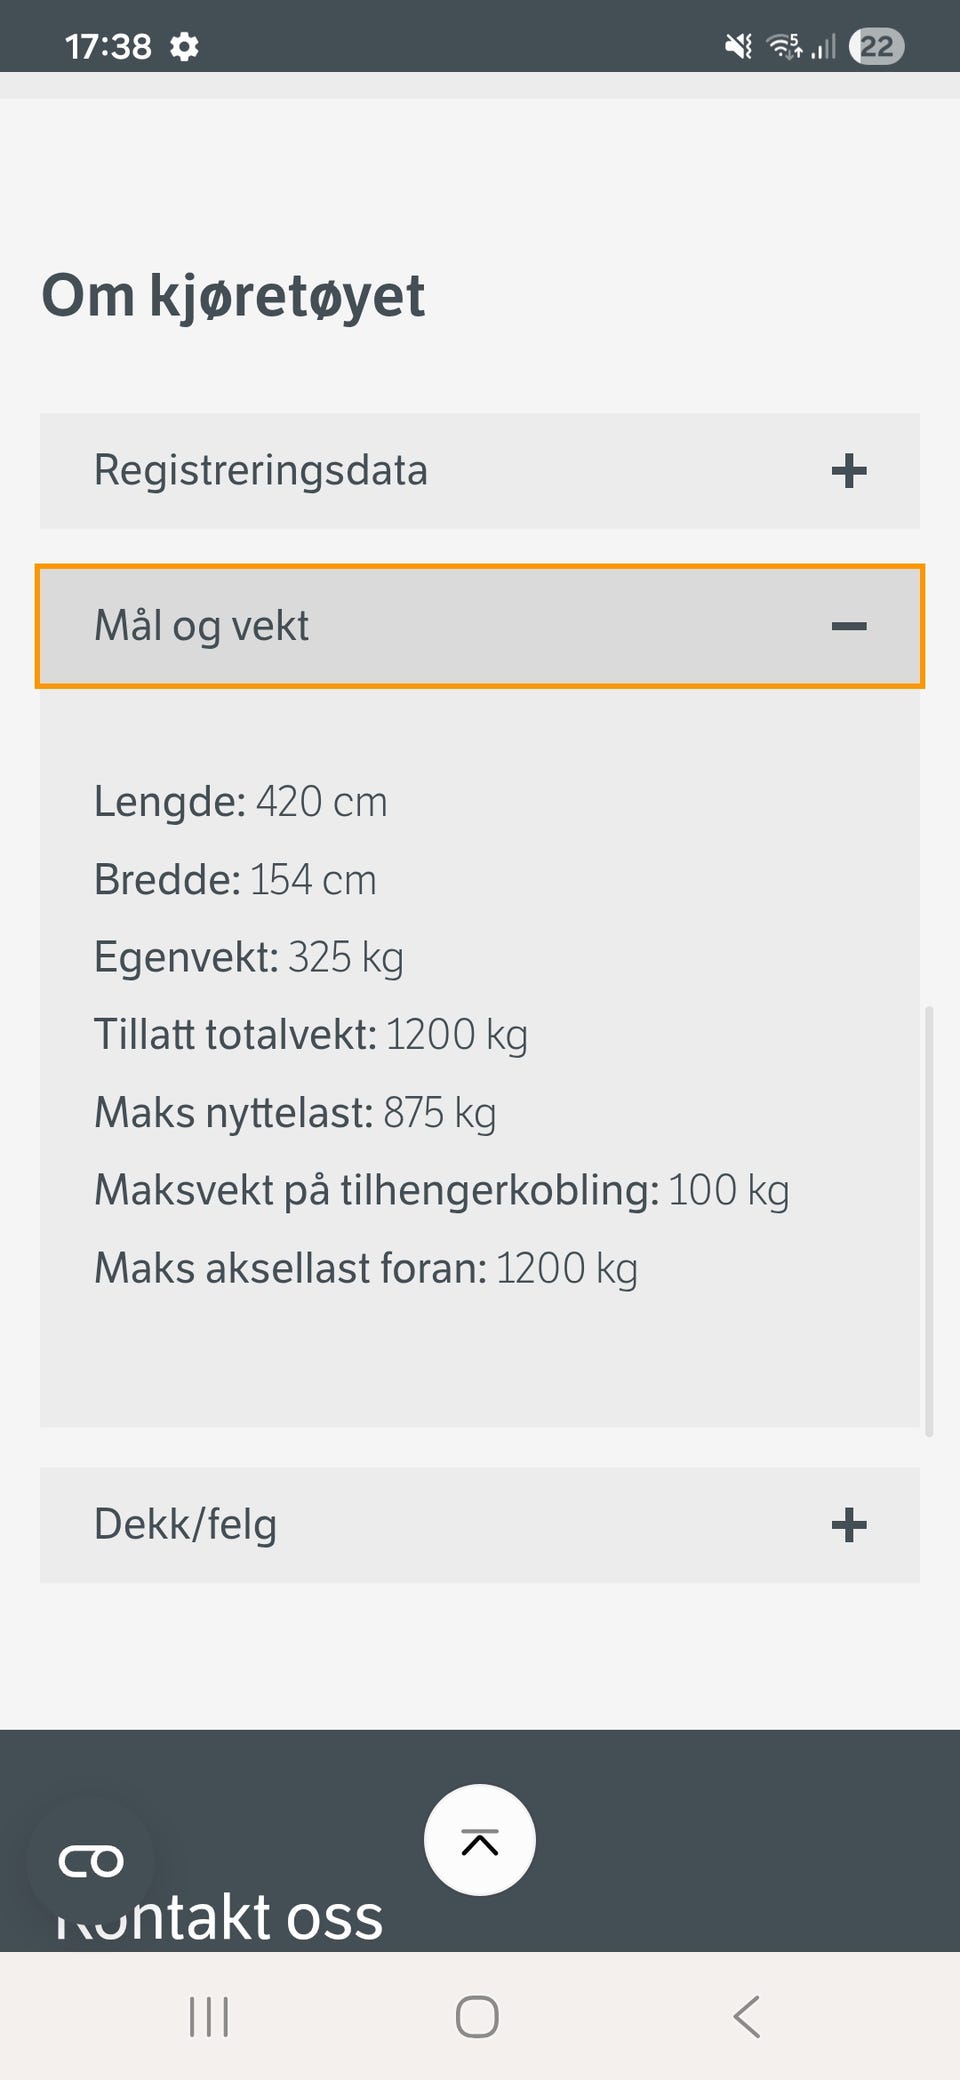Click the minus icon beside Mål og vekt
Screen dimensions: 960x2080
click(849, 627)
